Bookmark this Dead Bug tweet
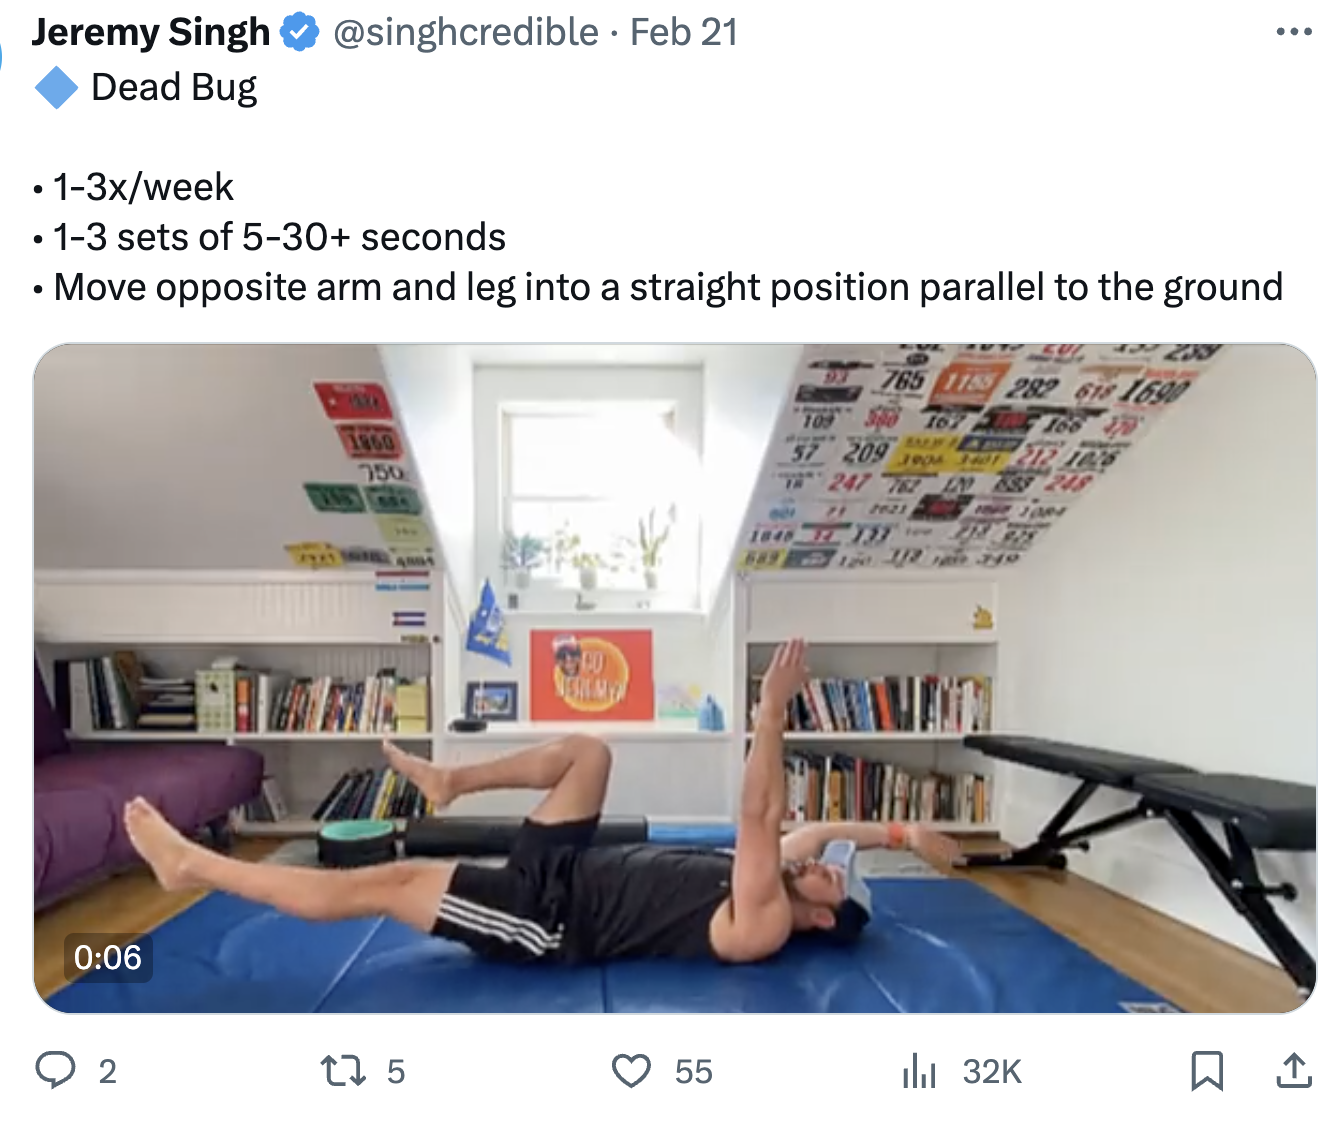The height and width of the screenshot is (1122, 1326). (1207, 1071)
